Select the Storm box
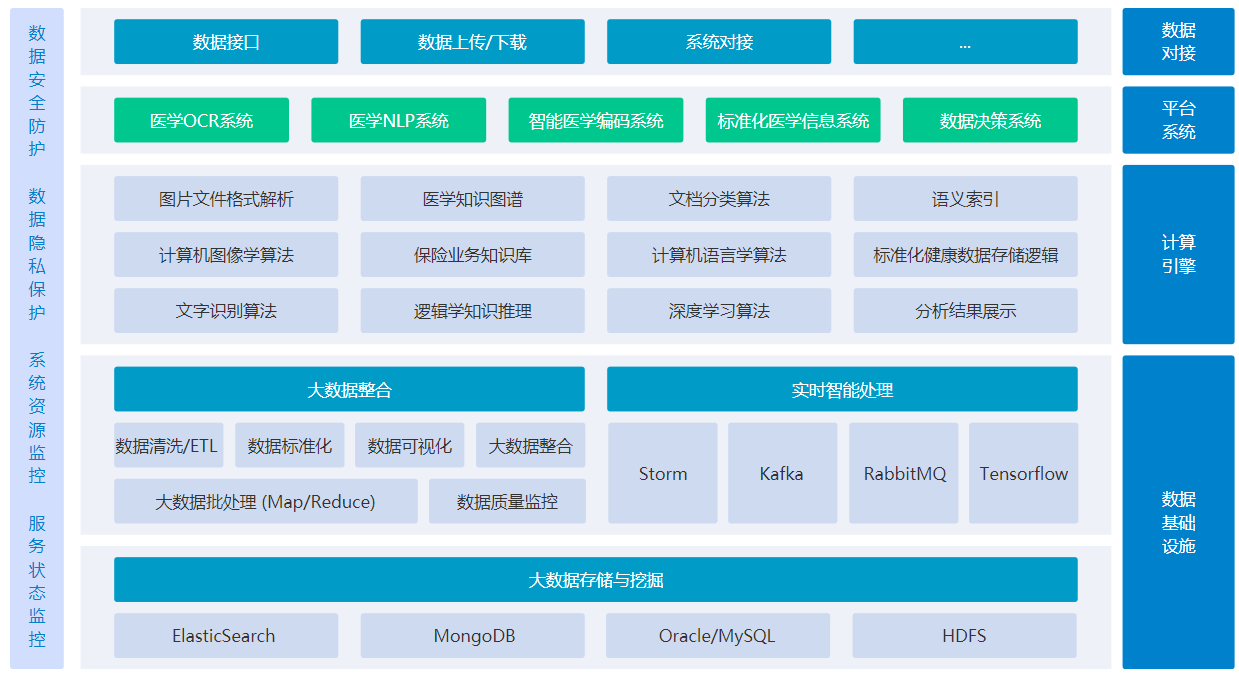The image size is (1239, 676). coord(663,473)
